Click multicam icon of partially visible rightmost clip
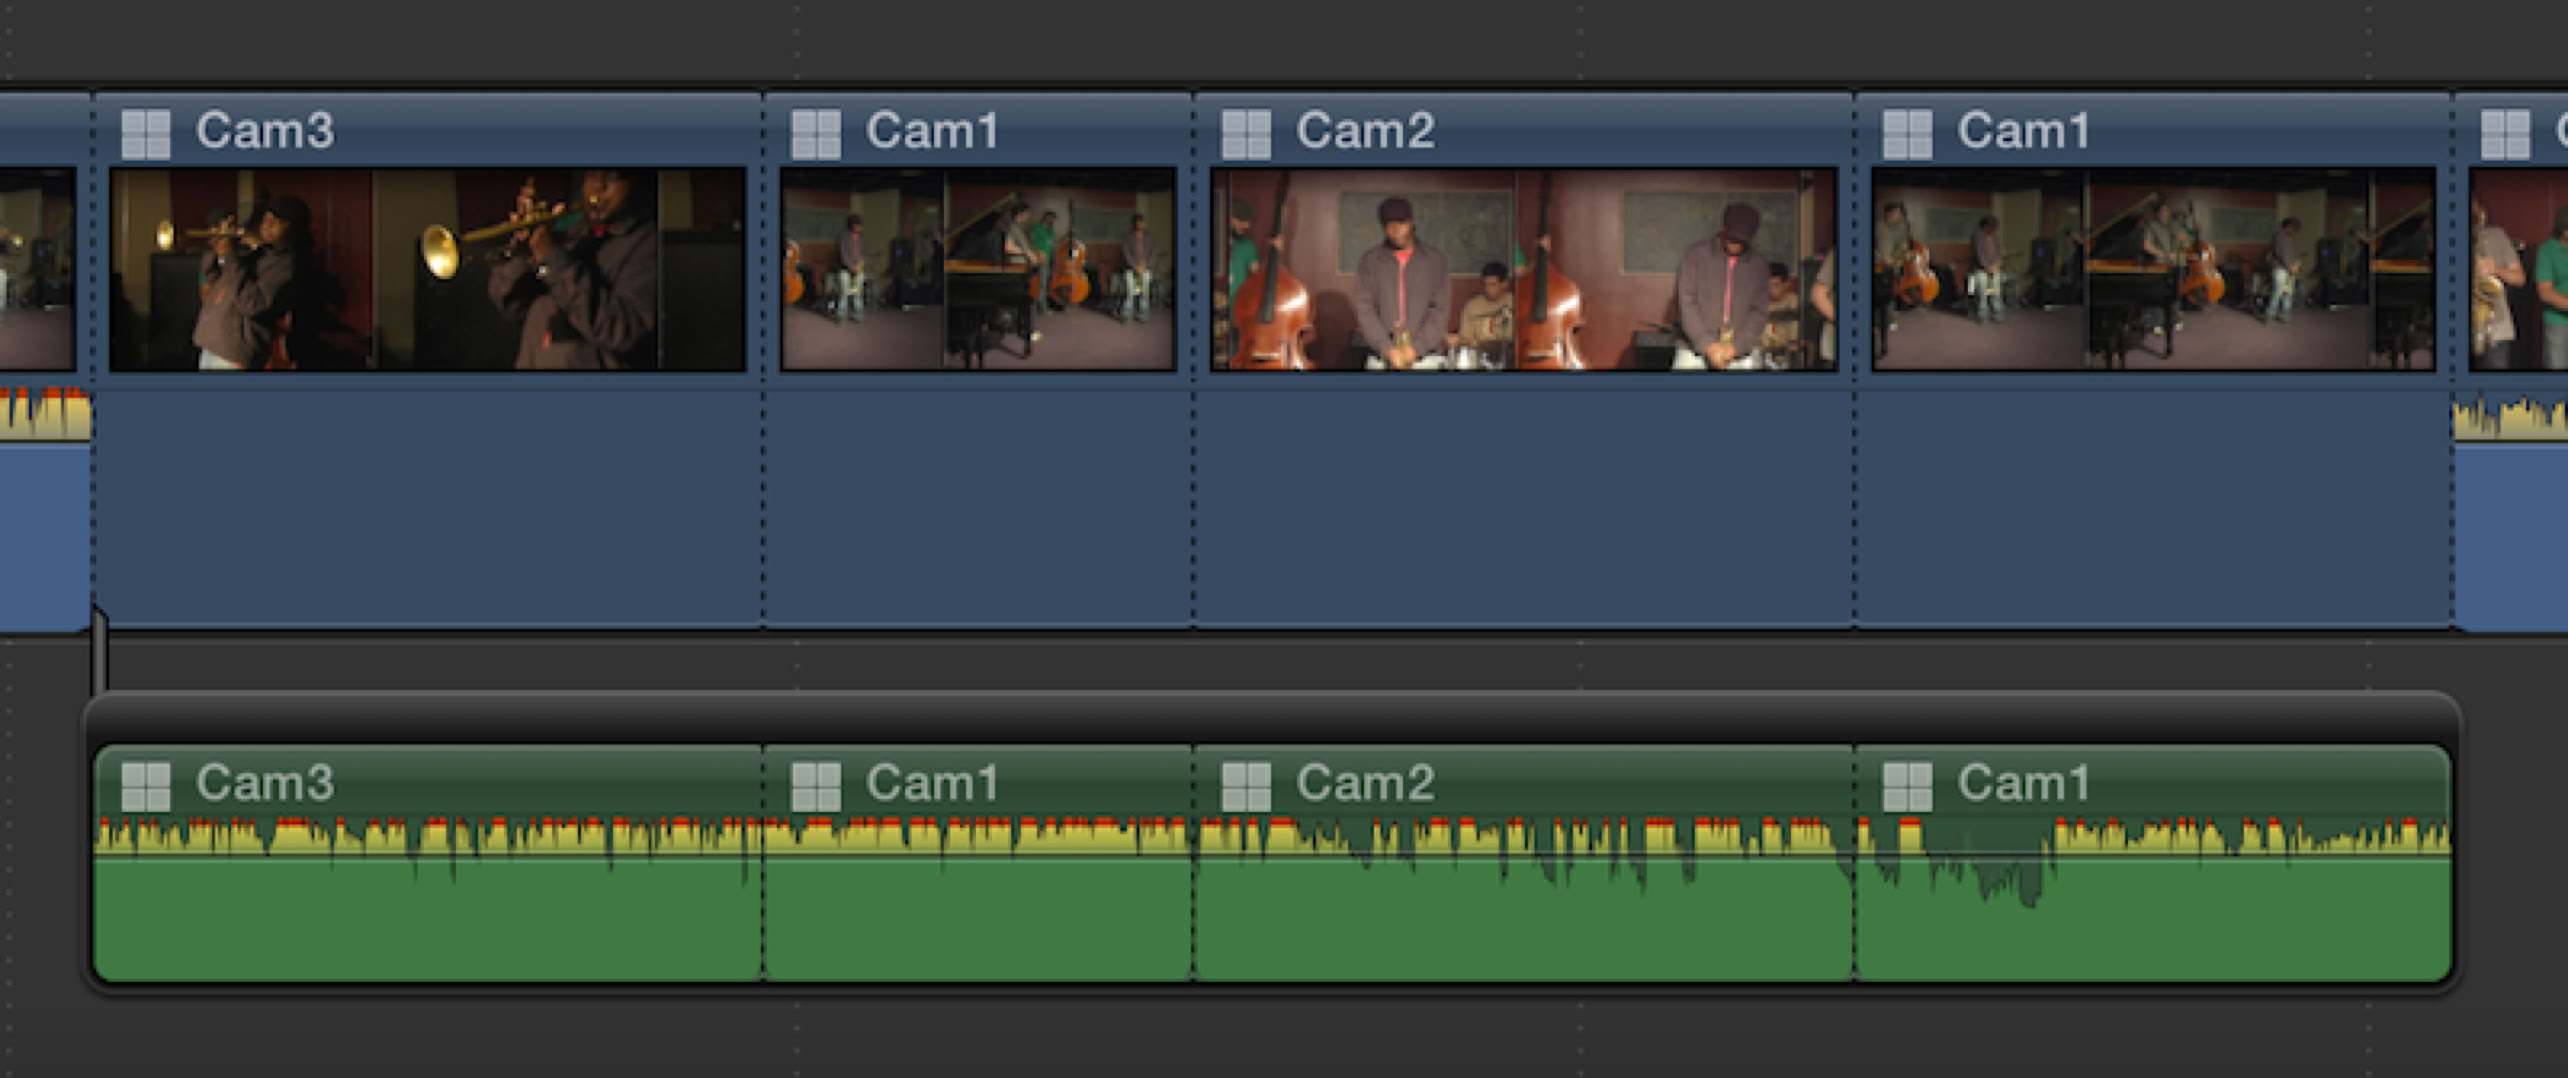This screenshot has height=1078, width=2568. (x=2505, y=134)
